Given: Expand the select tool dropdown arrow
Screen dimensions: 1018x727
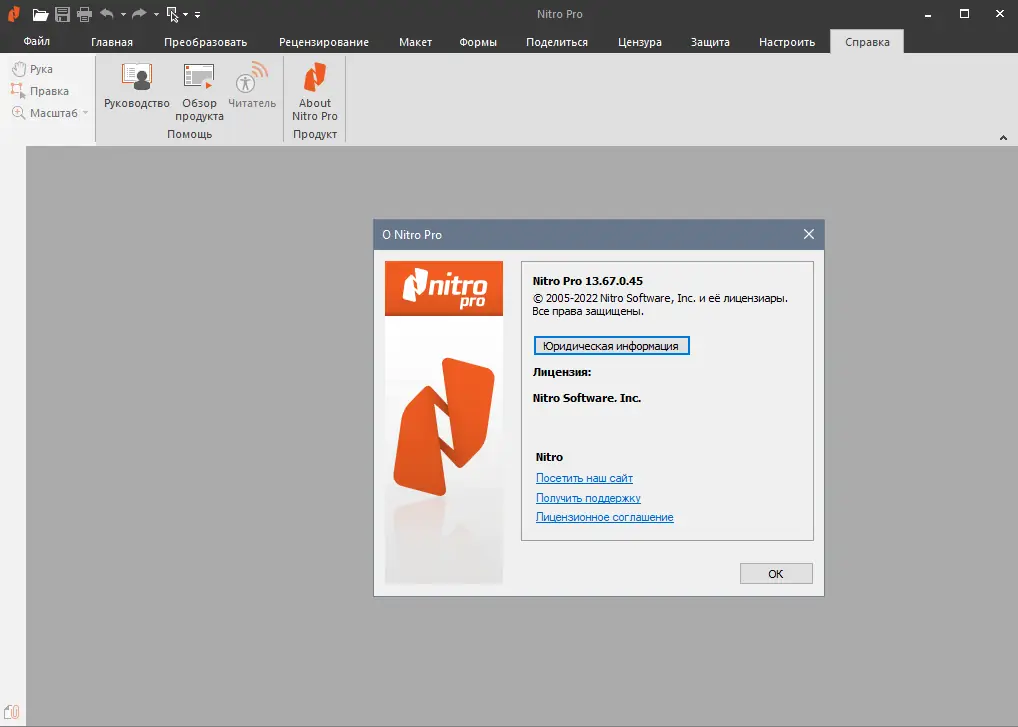Looking at the screenshot, I should pyautogui.click(x=186, y=14).
